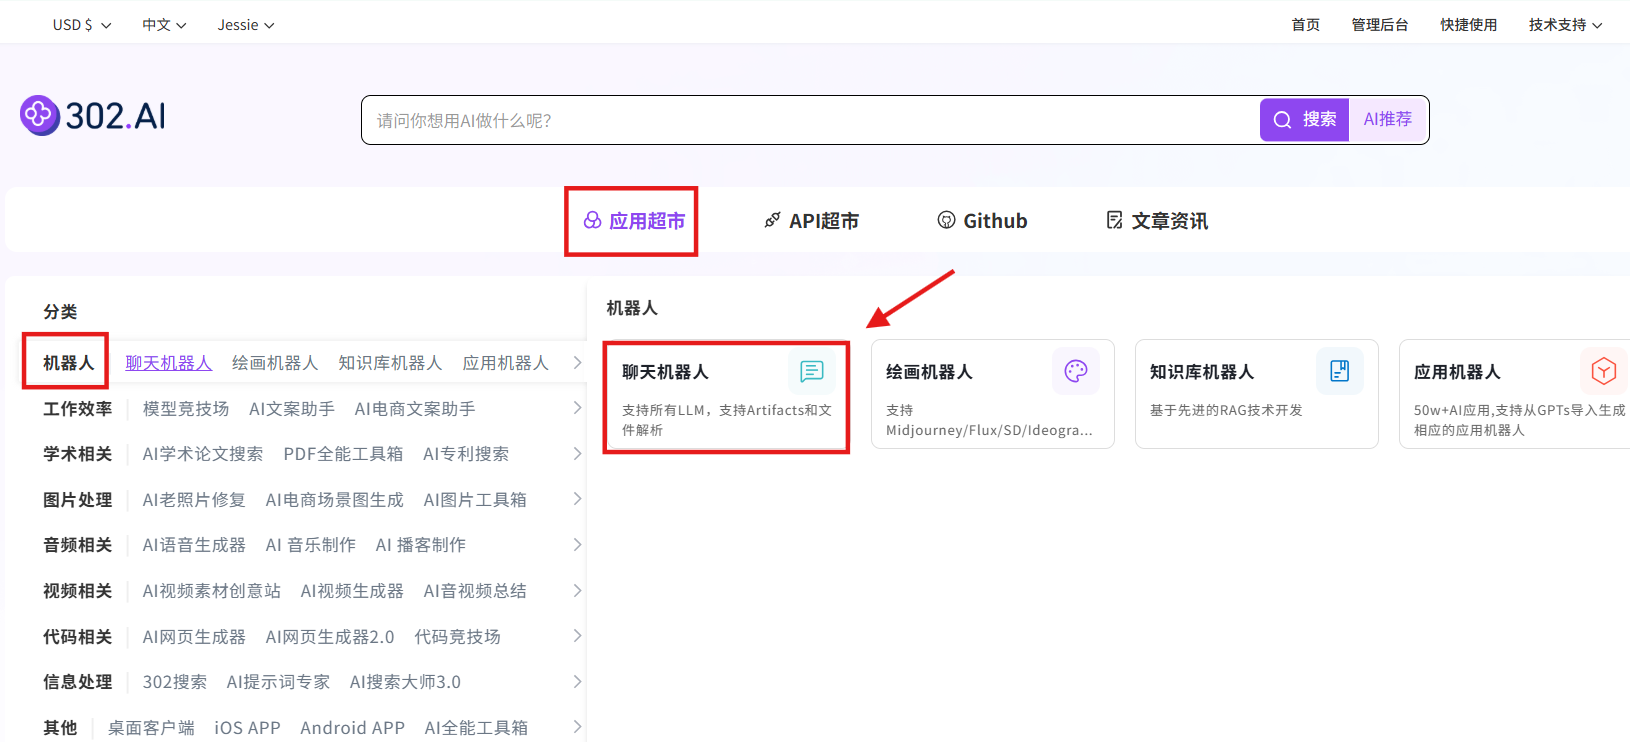1630x742 pixels.
Task: Go to 首页 in top navigation
Action: [x=1305, y=25]
